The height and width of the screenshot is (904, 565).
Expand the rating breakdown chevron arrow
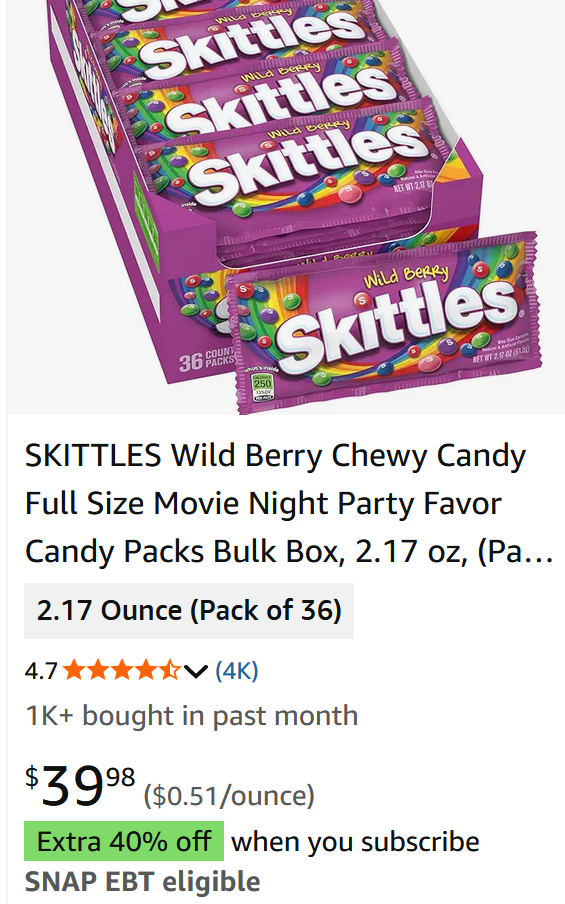point(195,672)
